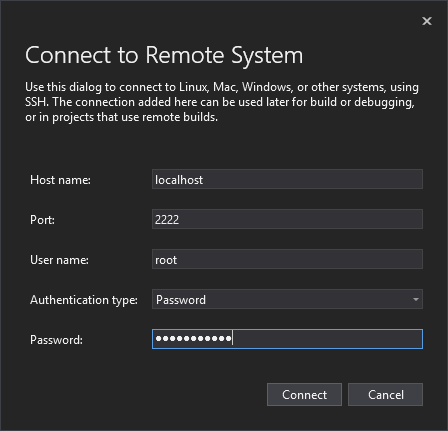Click the Host name field containing localhost
This screenshot has height=431, width=448.
pos(287,179)
